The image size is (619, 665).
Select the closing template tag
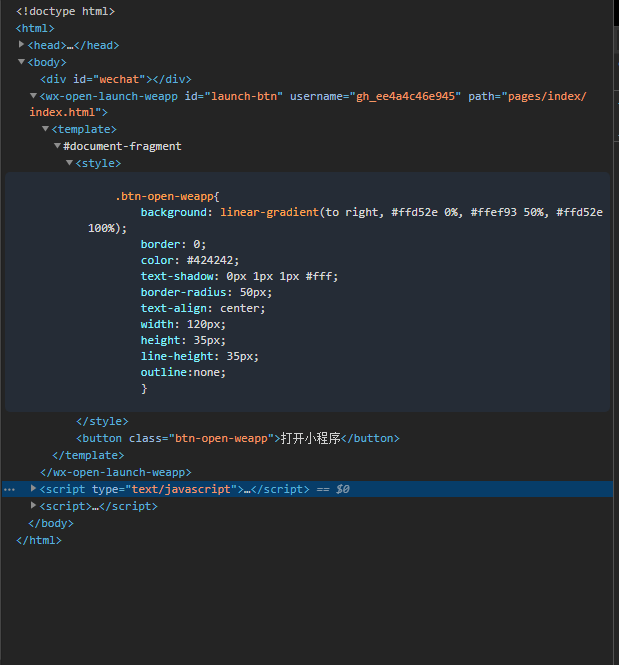point(88,455)
